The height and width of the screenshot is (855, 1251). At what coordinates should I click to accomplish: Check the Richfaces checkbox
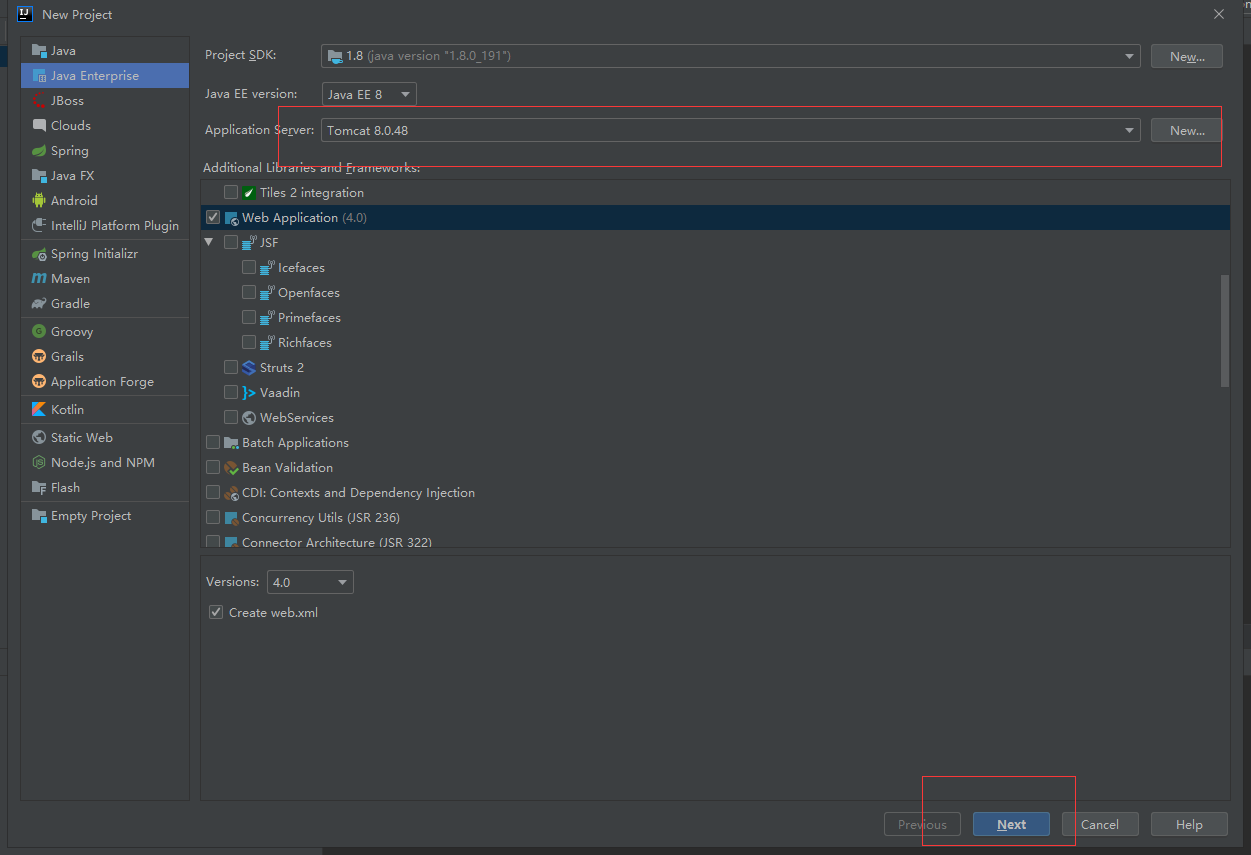[249, 342]
